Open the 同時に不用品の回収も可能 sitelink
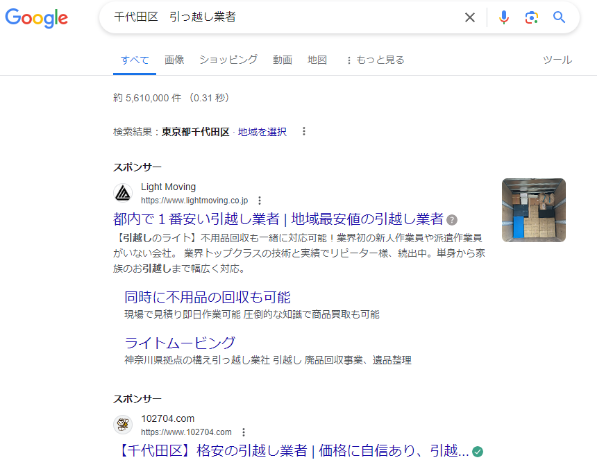Viewport: 597px width, 460px height. (x=208, y=297)
